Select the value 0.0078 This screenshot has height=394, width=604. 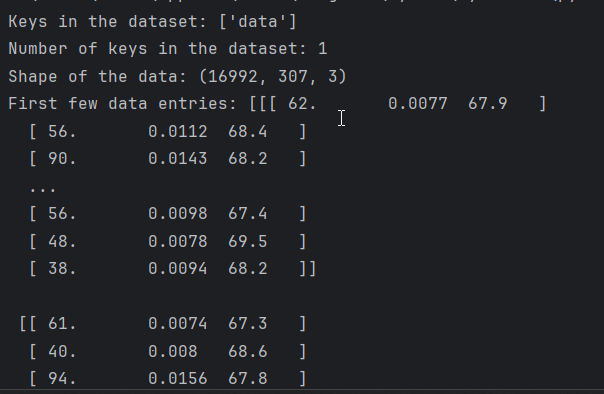point(178,242)
